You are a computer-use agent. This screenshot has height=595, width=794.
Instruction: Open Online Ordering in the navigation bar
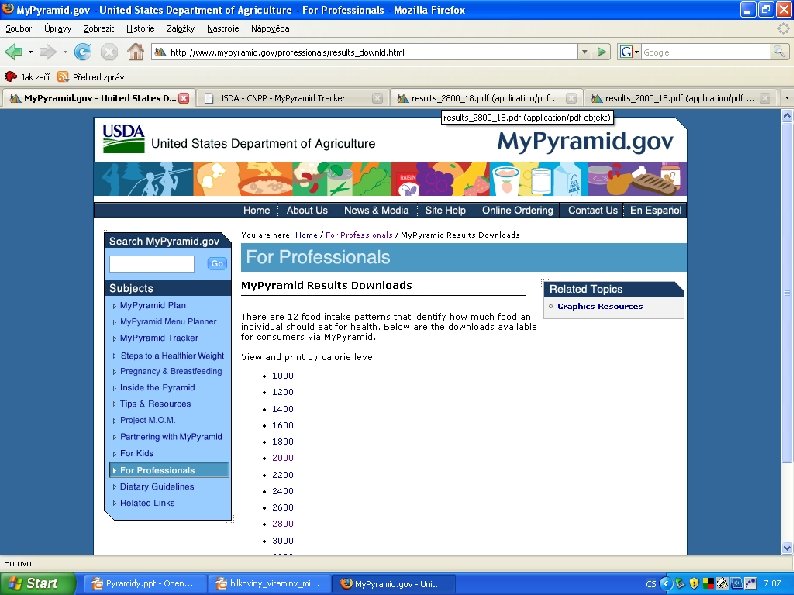(x=518, y=210)
